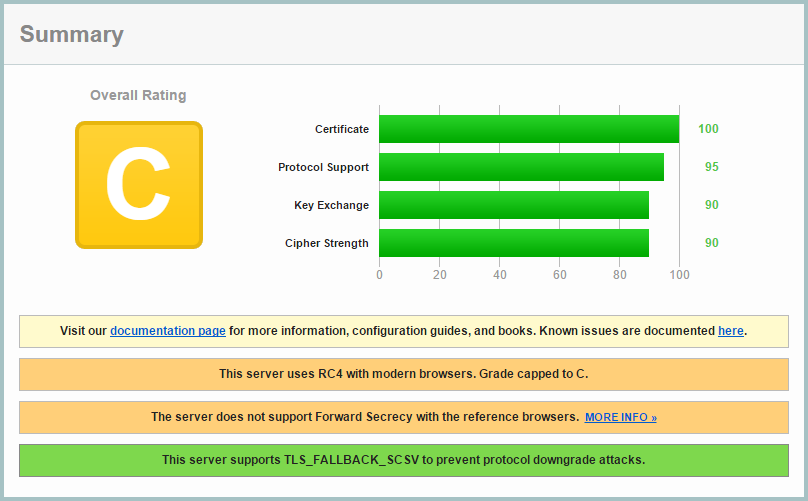The width and height of the screenshot is (808, 501).
Task: Click the Cipher Strength row label
Action: click(326, 243)
